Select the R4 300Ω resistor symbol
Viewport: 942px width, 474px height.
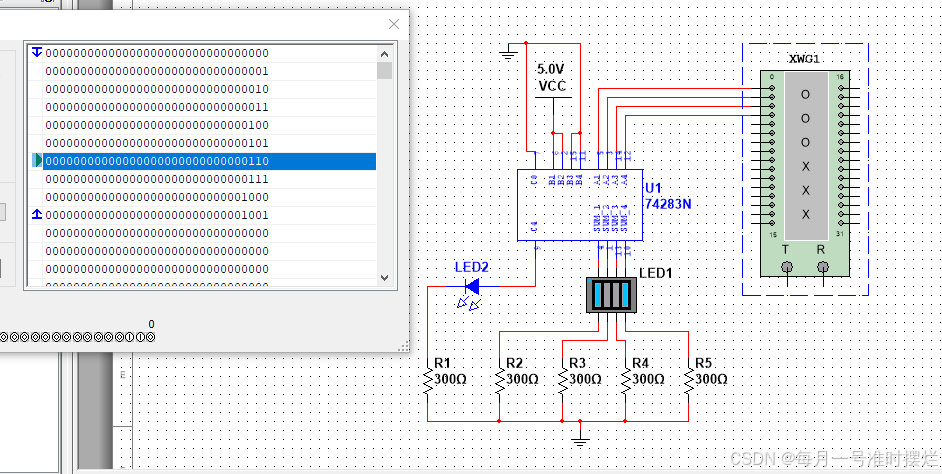[x=625, y=381]
